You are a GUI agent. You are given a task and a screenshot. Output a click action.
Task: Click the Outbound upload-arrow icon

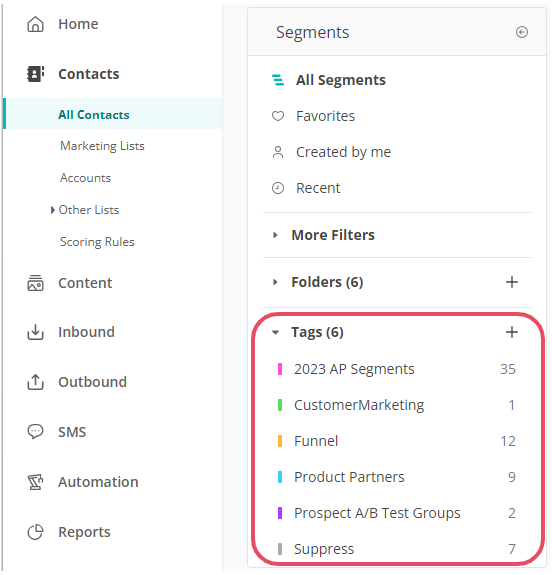pyautogui.click(x=35, y=382)
